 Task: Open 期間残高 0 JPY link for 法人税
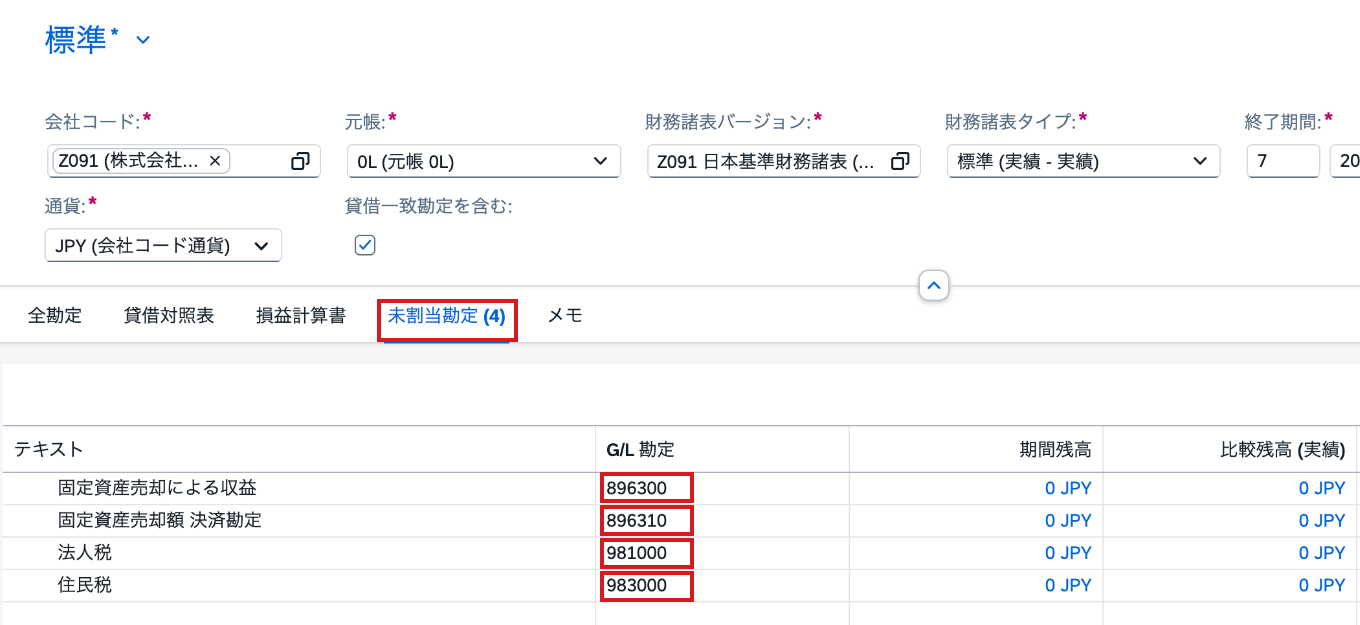pos(1068,552)
